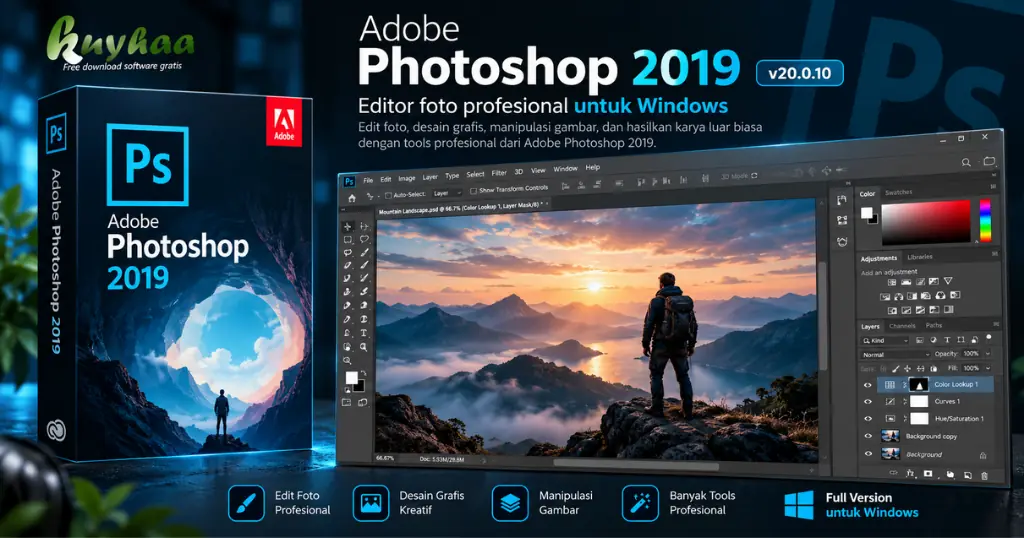Enable Show Transform Controls checkbox
1024x538 pixels.
pos(473,191)
